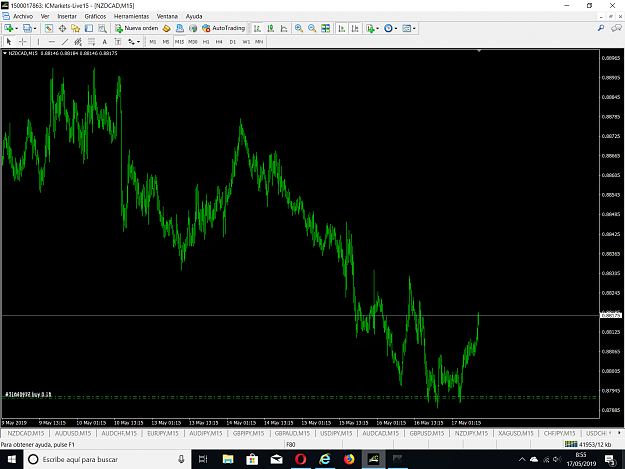Open the Insertar menu
The height and width of the screenshot is (469, 625).
click(67, 16)
